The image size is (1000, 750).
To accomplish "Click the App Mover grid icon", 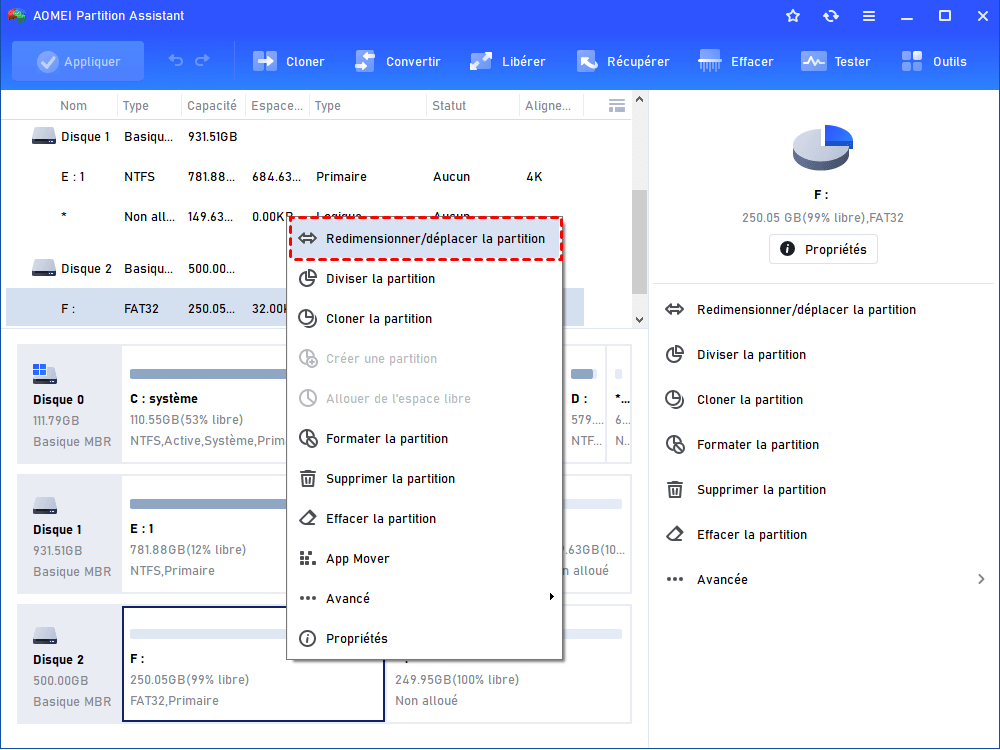I will pos(308,559).
